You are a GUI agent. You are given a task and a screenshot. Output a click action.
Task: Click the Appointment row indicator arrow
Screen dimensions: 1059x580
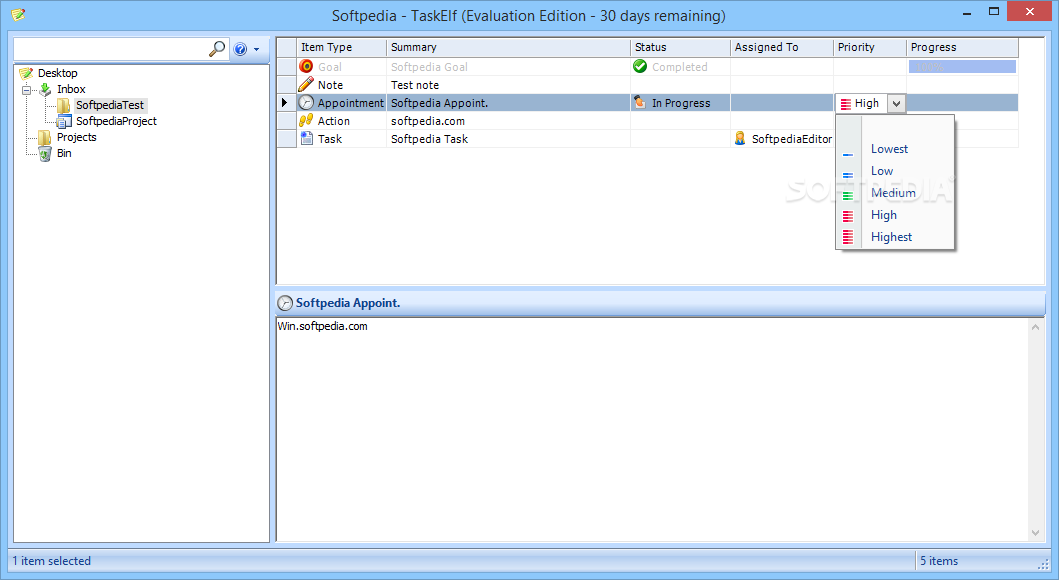coord(284,103)
